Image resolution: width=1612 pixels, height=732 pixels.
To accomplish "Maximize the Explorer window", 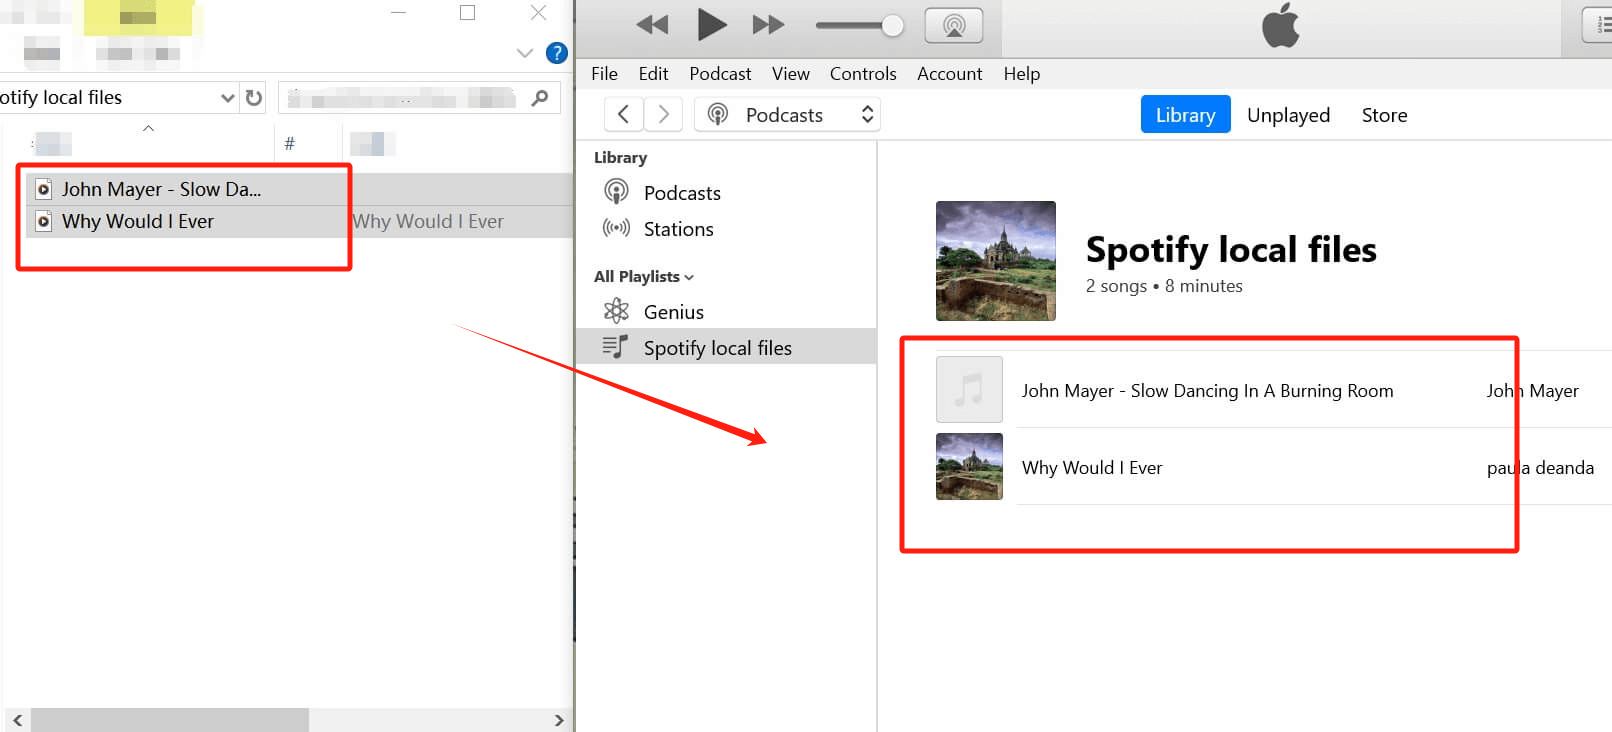I will pyautogui.click(x=467, y=13).
